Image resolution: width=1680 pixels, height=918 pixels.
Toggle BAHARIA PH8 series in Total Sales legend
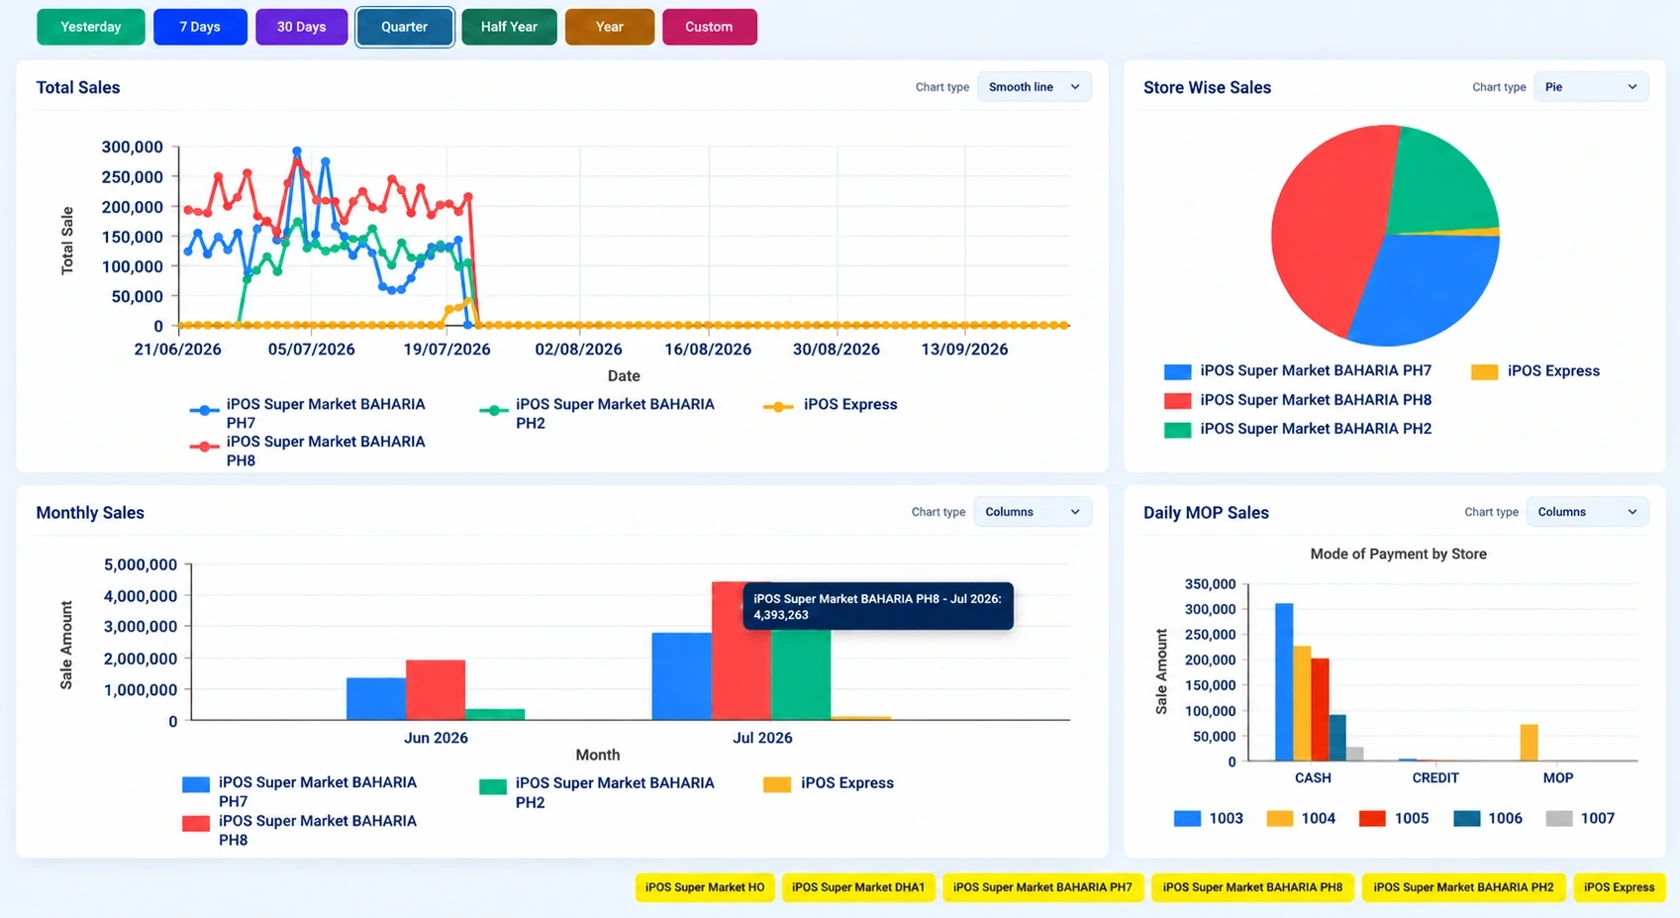(x=308, y=451)
